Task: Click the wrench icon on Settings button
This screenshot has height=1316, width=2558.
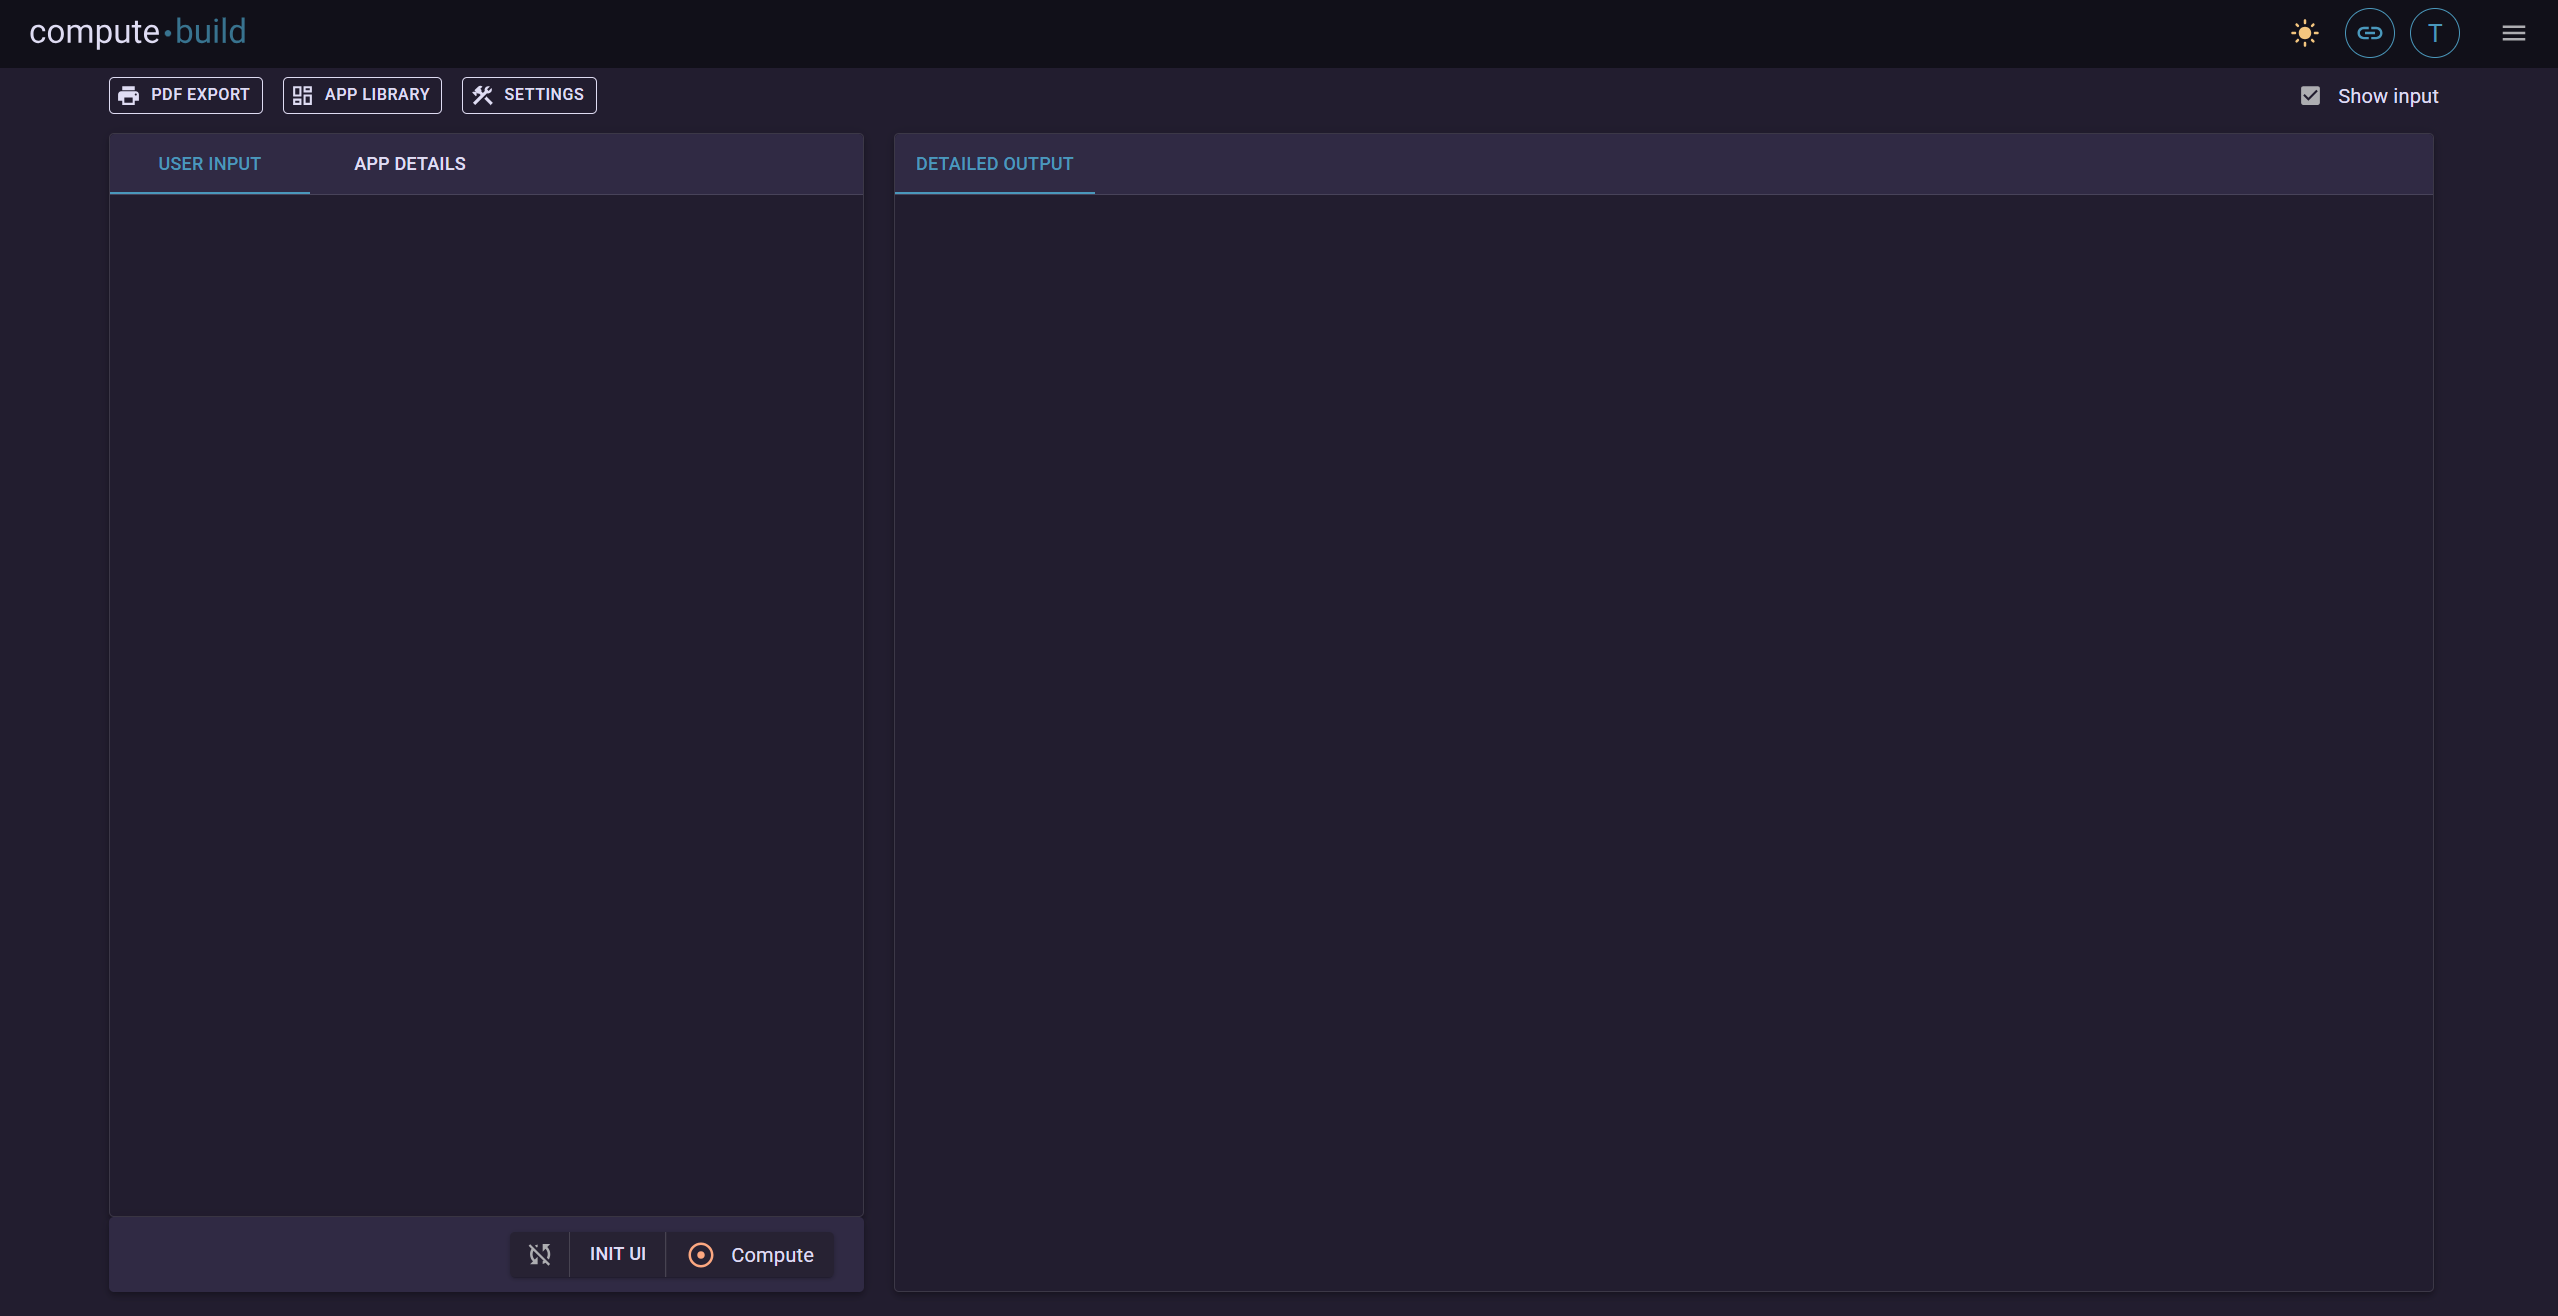Action: [x=483, y=95]
